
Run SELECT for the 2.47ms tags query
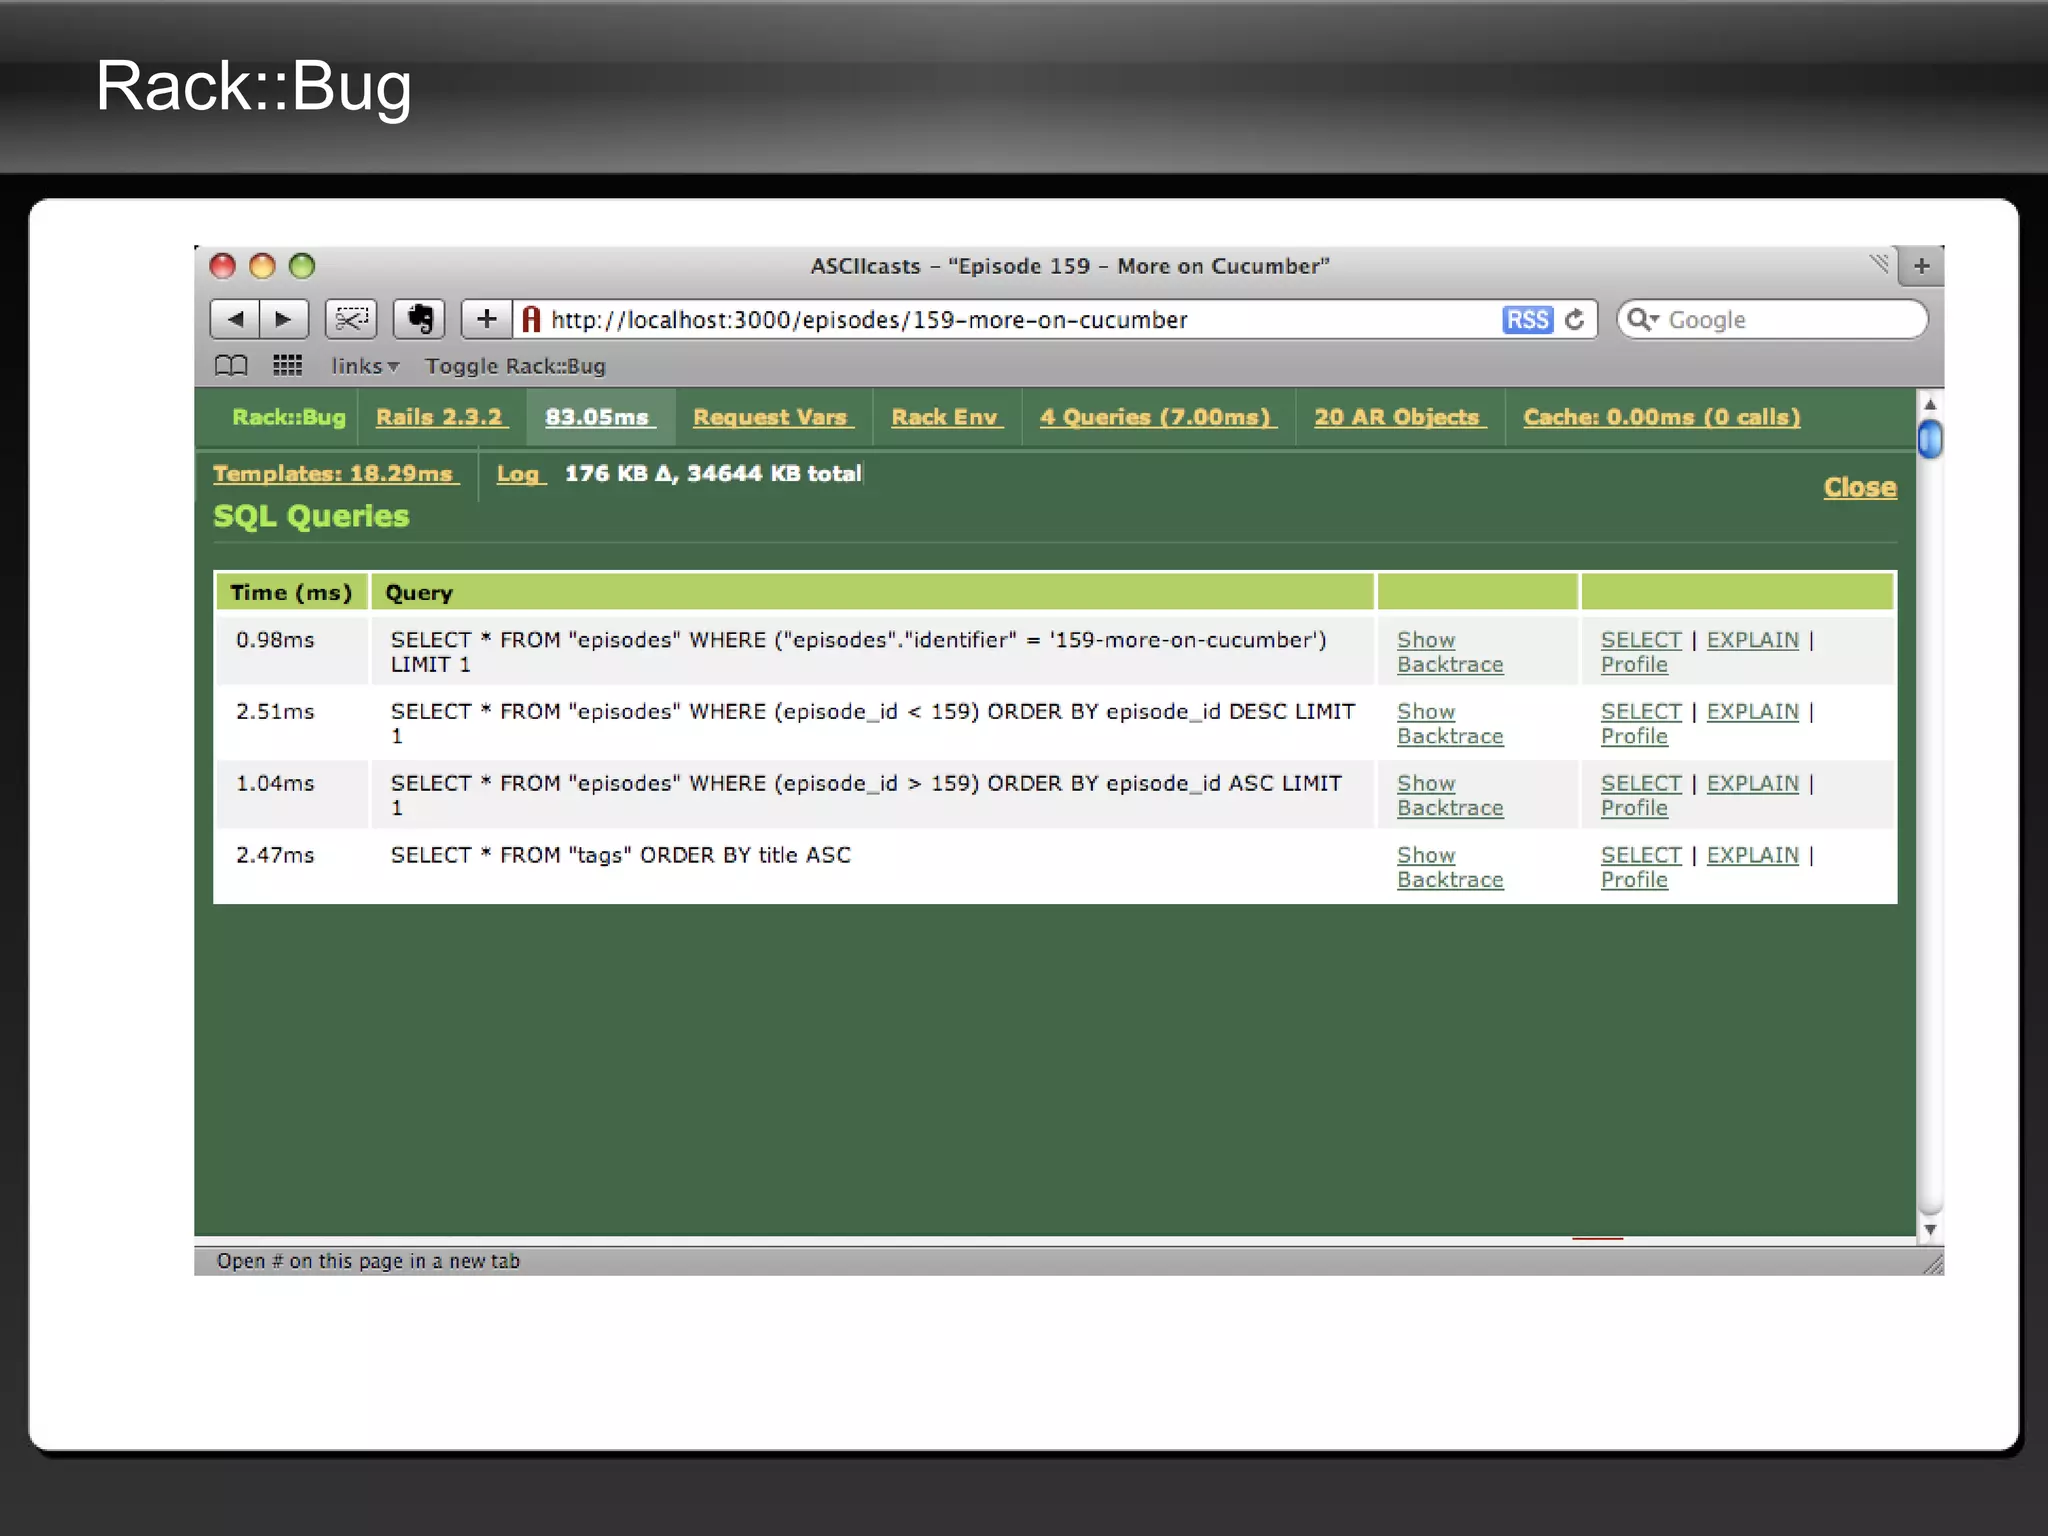1641,856
